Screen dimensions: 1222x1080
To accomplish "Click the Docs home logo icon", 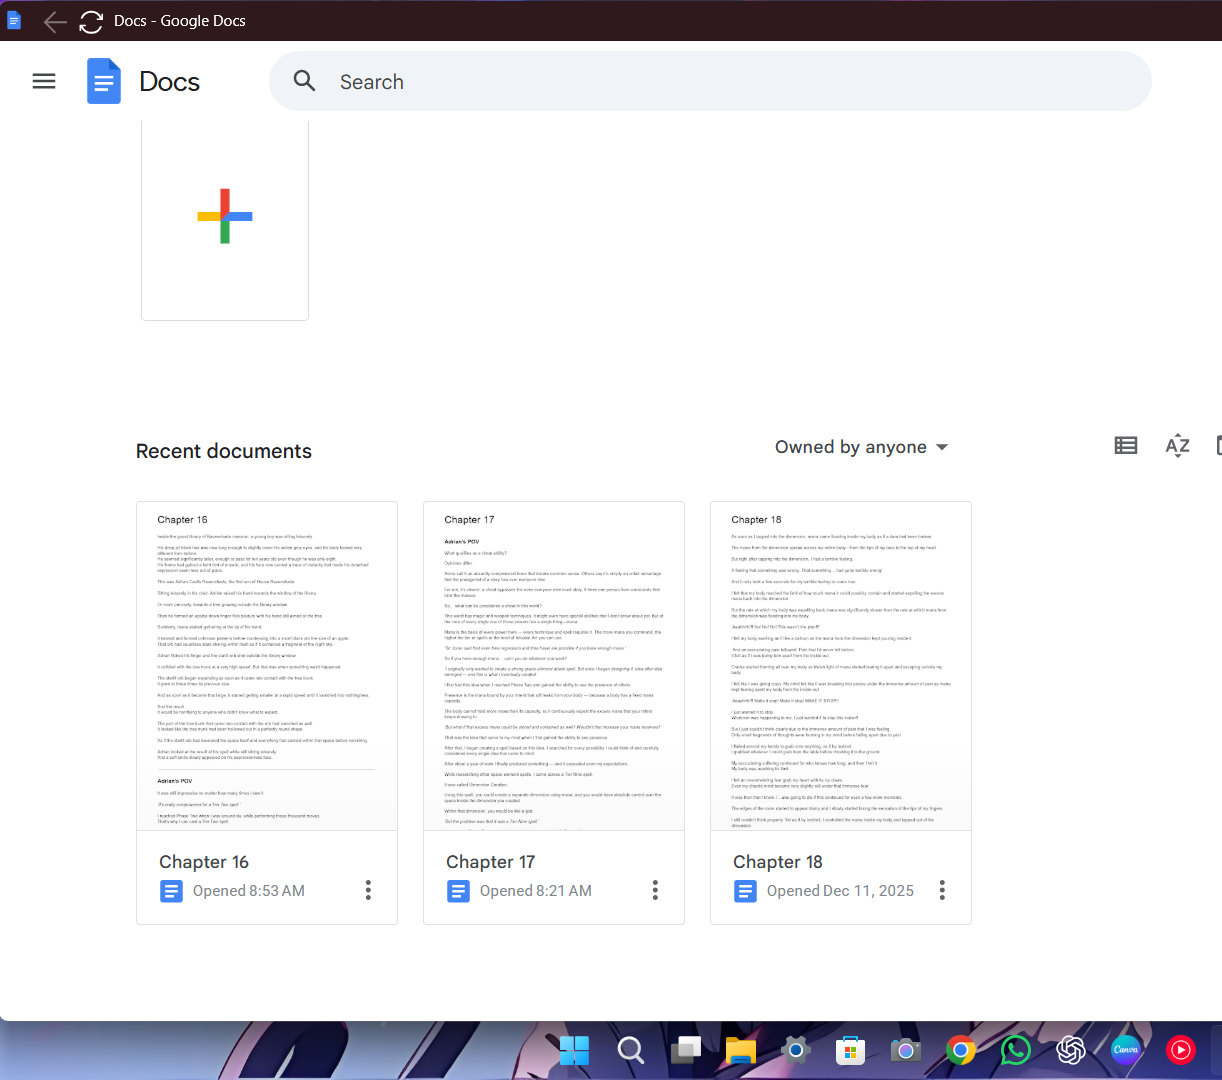I will pos(104,82).
